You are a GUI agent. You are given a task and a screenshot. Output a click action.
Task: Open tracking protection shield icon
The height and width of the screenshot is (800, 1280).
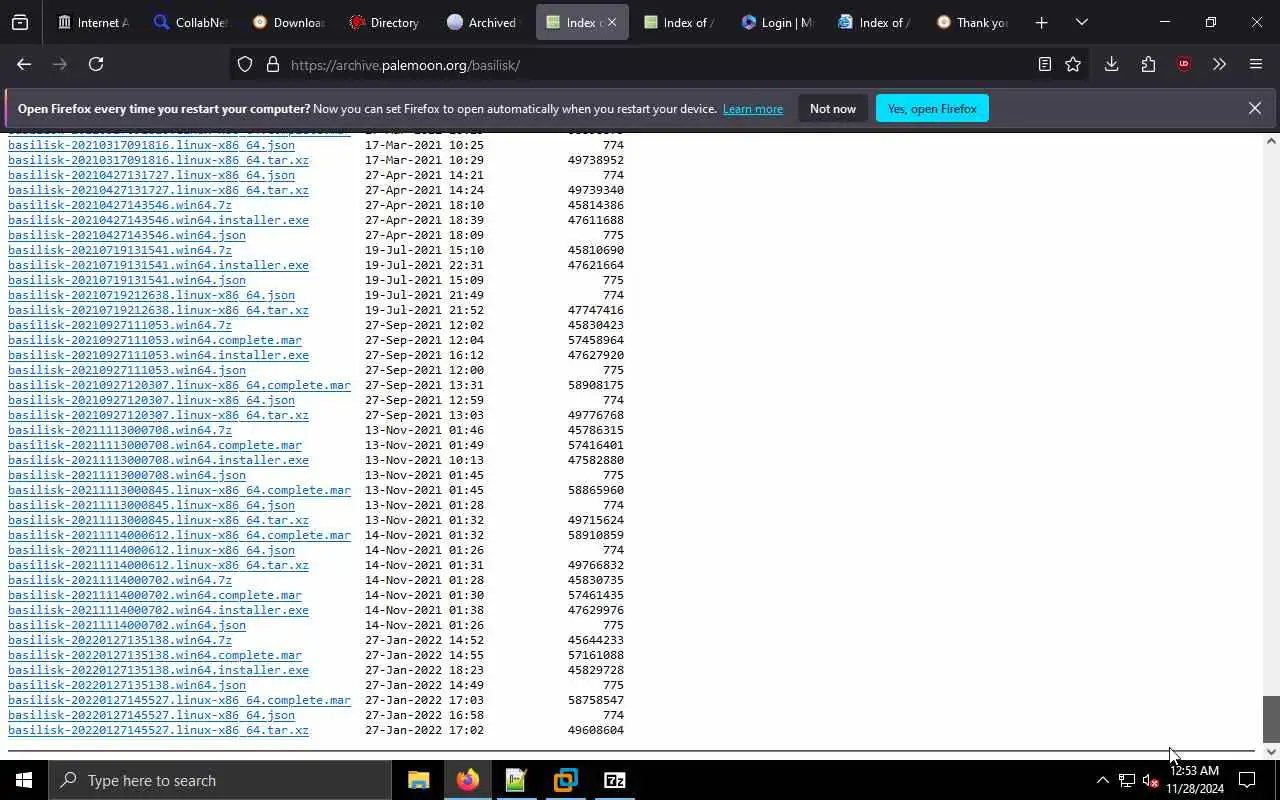point(245,64)
